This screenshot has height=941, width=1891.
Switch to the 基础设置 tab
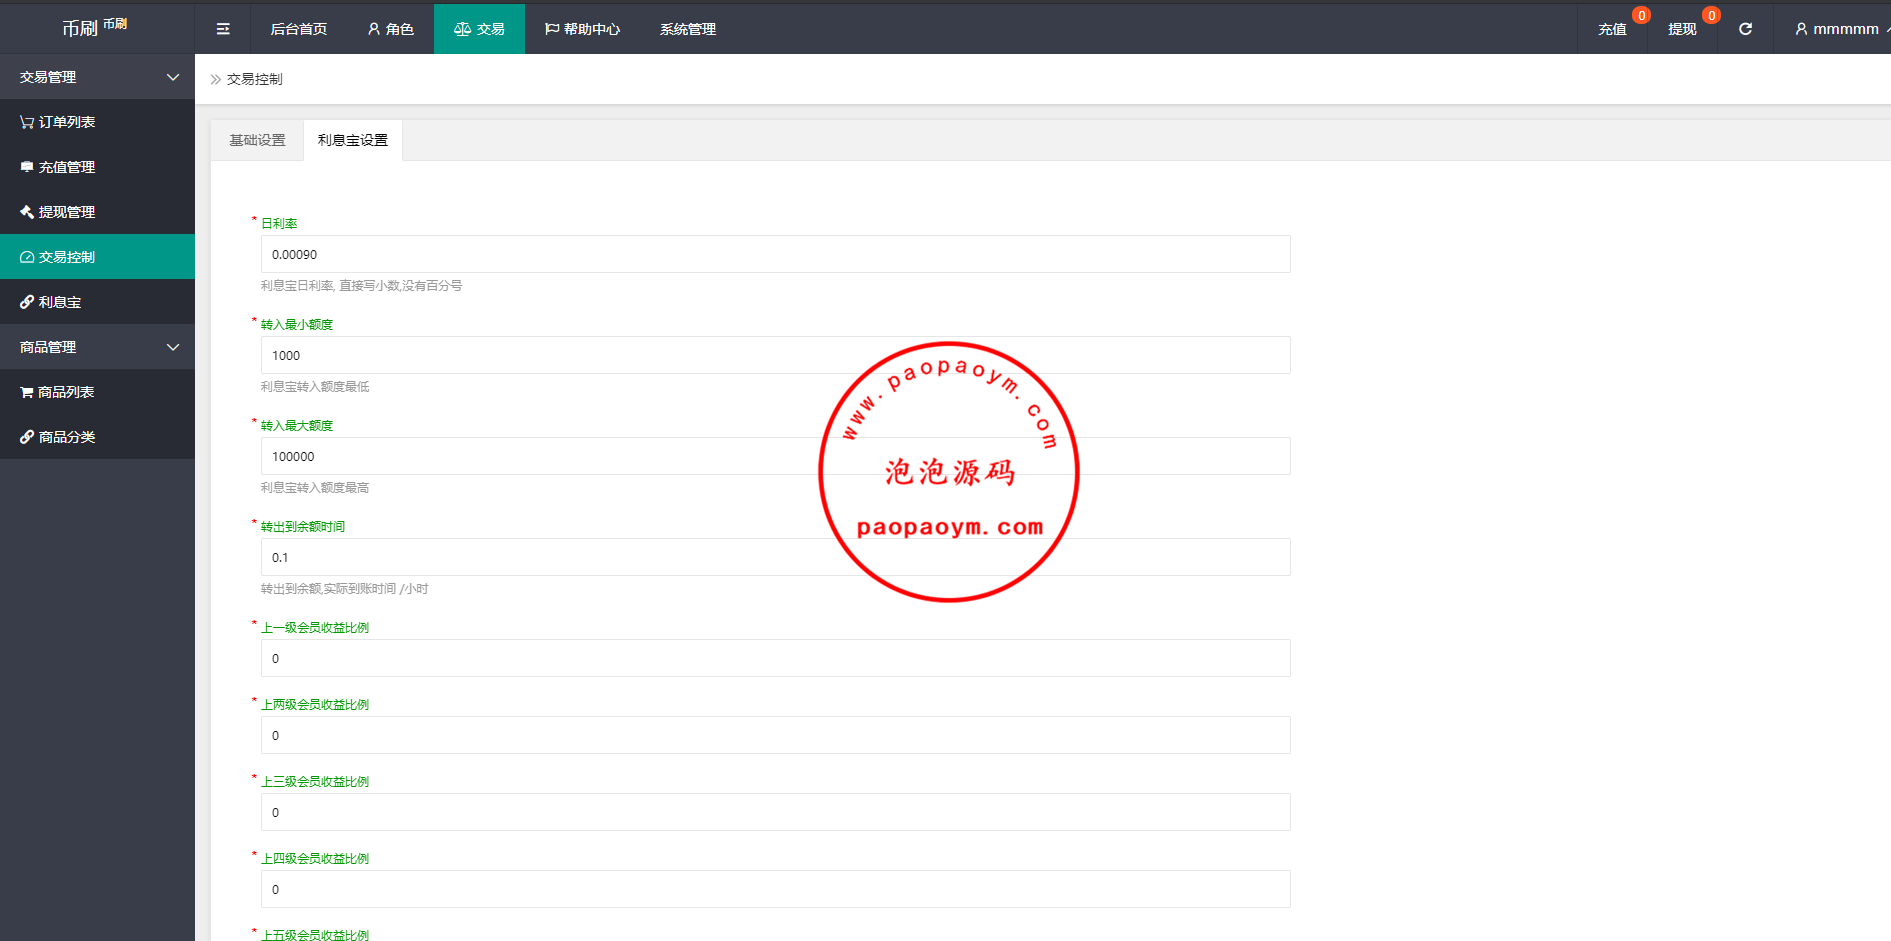pos(257,140)
